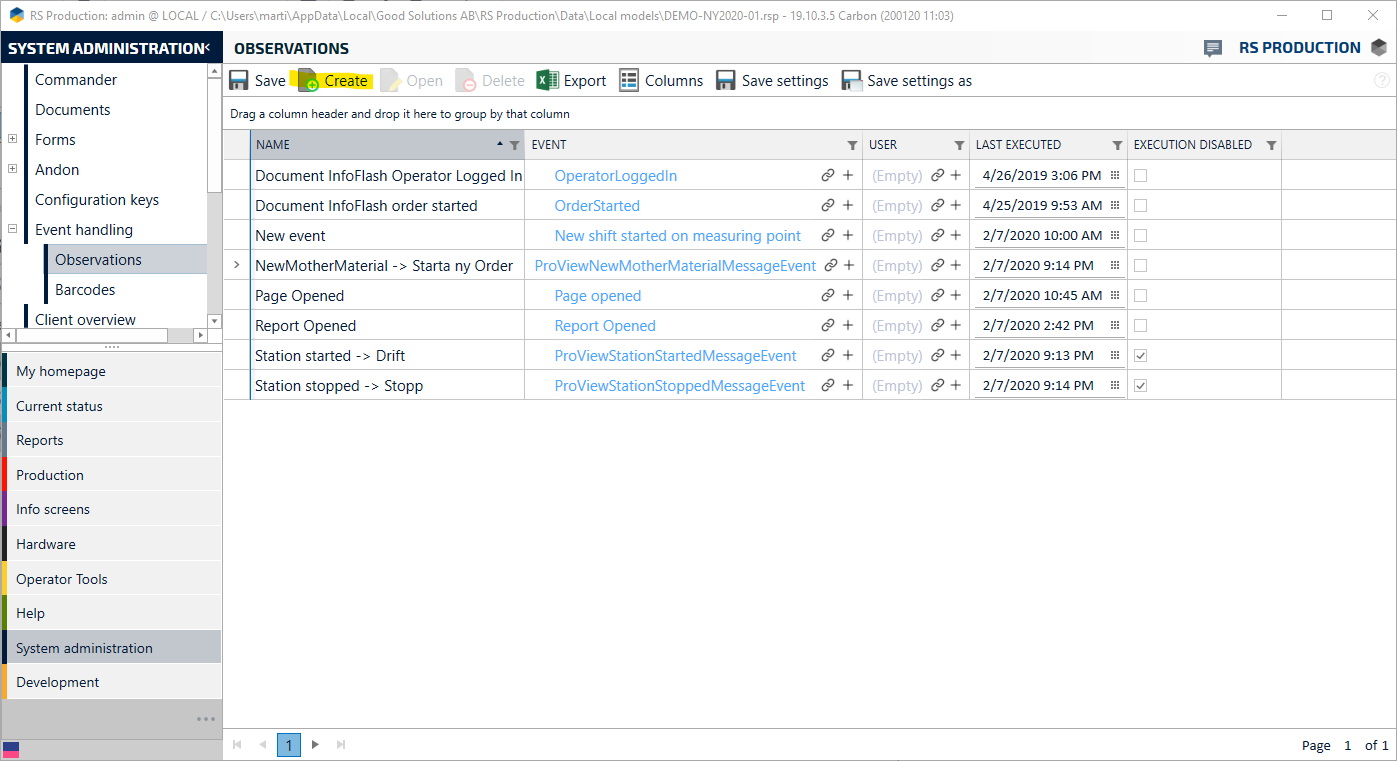The image size is (1397, 761).
Task: Select Barcodes in the navigation tree
Action: coord(85,290)
